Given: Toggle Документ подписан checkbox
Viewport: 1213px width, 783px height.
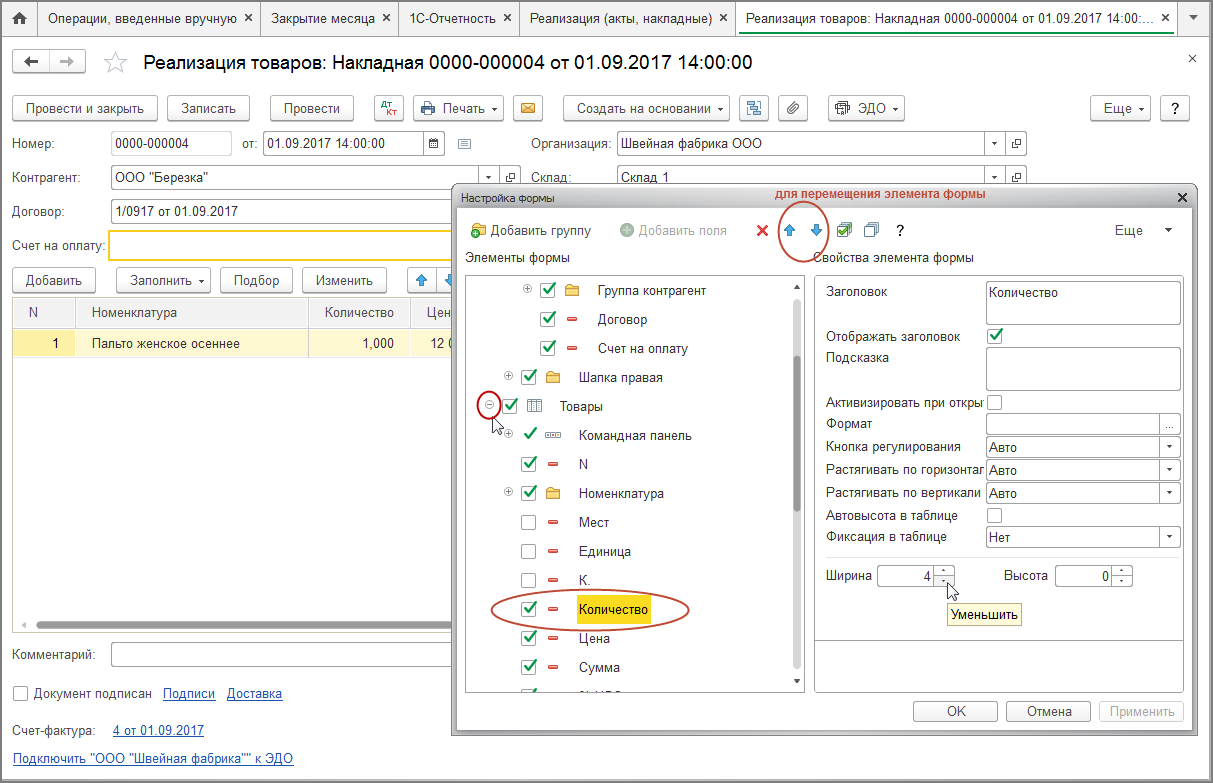Looking at the screenshot, I should click(x=21, y=693).
